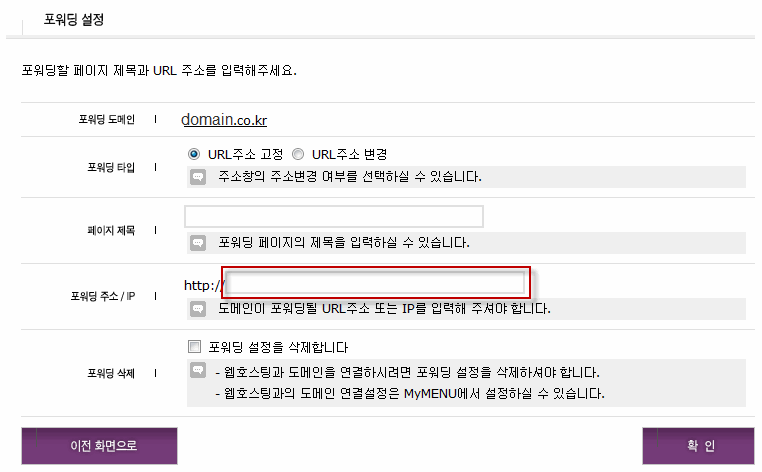
Task: Open the domain.co.kr link
Action: coord(224,120)
